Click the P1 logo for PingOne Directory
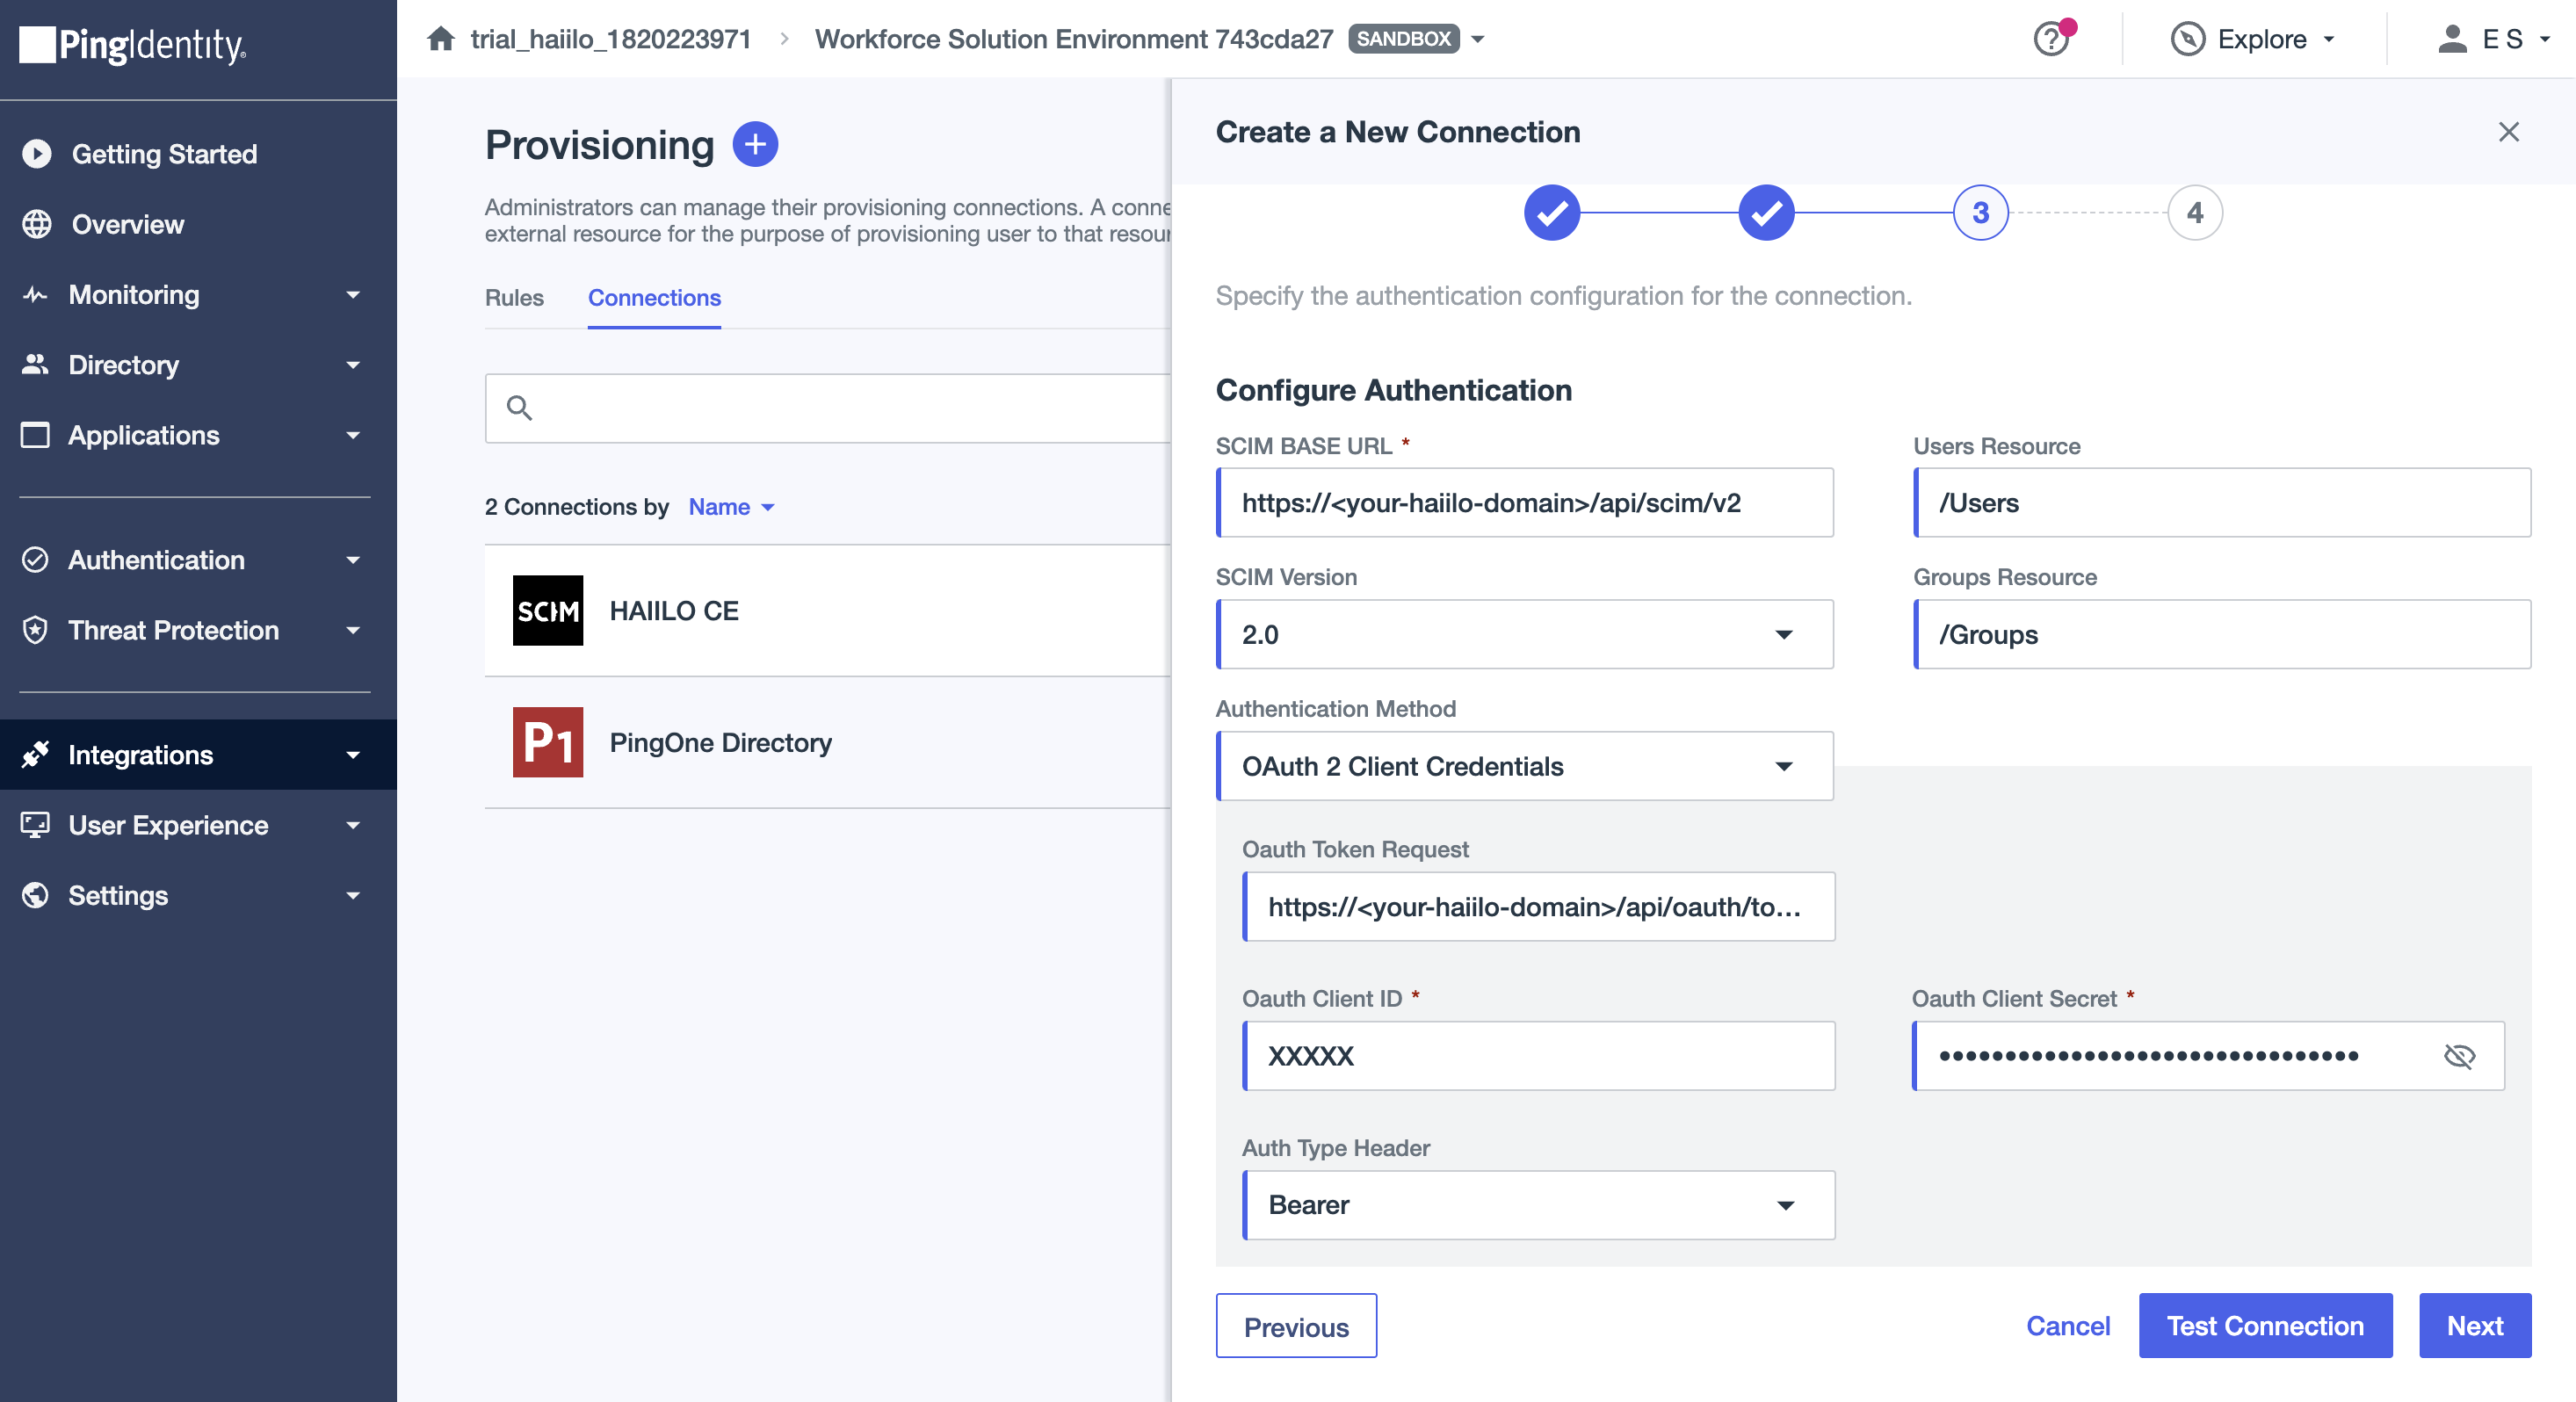The height and width of the screenshot is (1402, 2576). click(548, 743)
